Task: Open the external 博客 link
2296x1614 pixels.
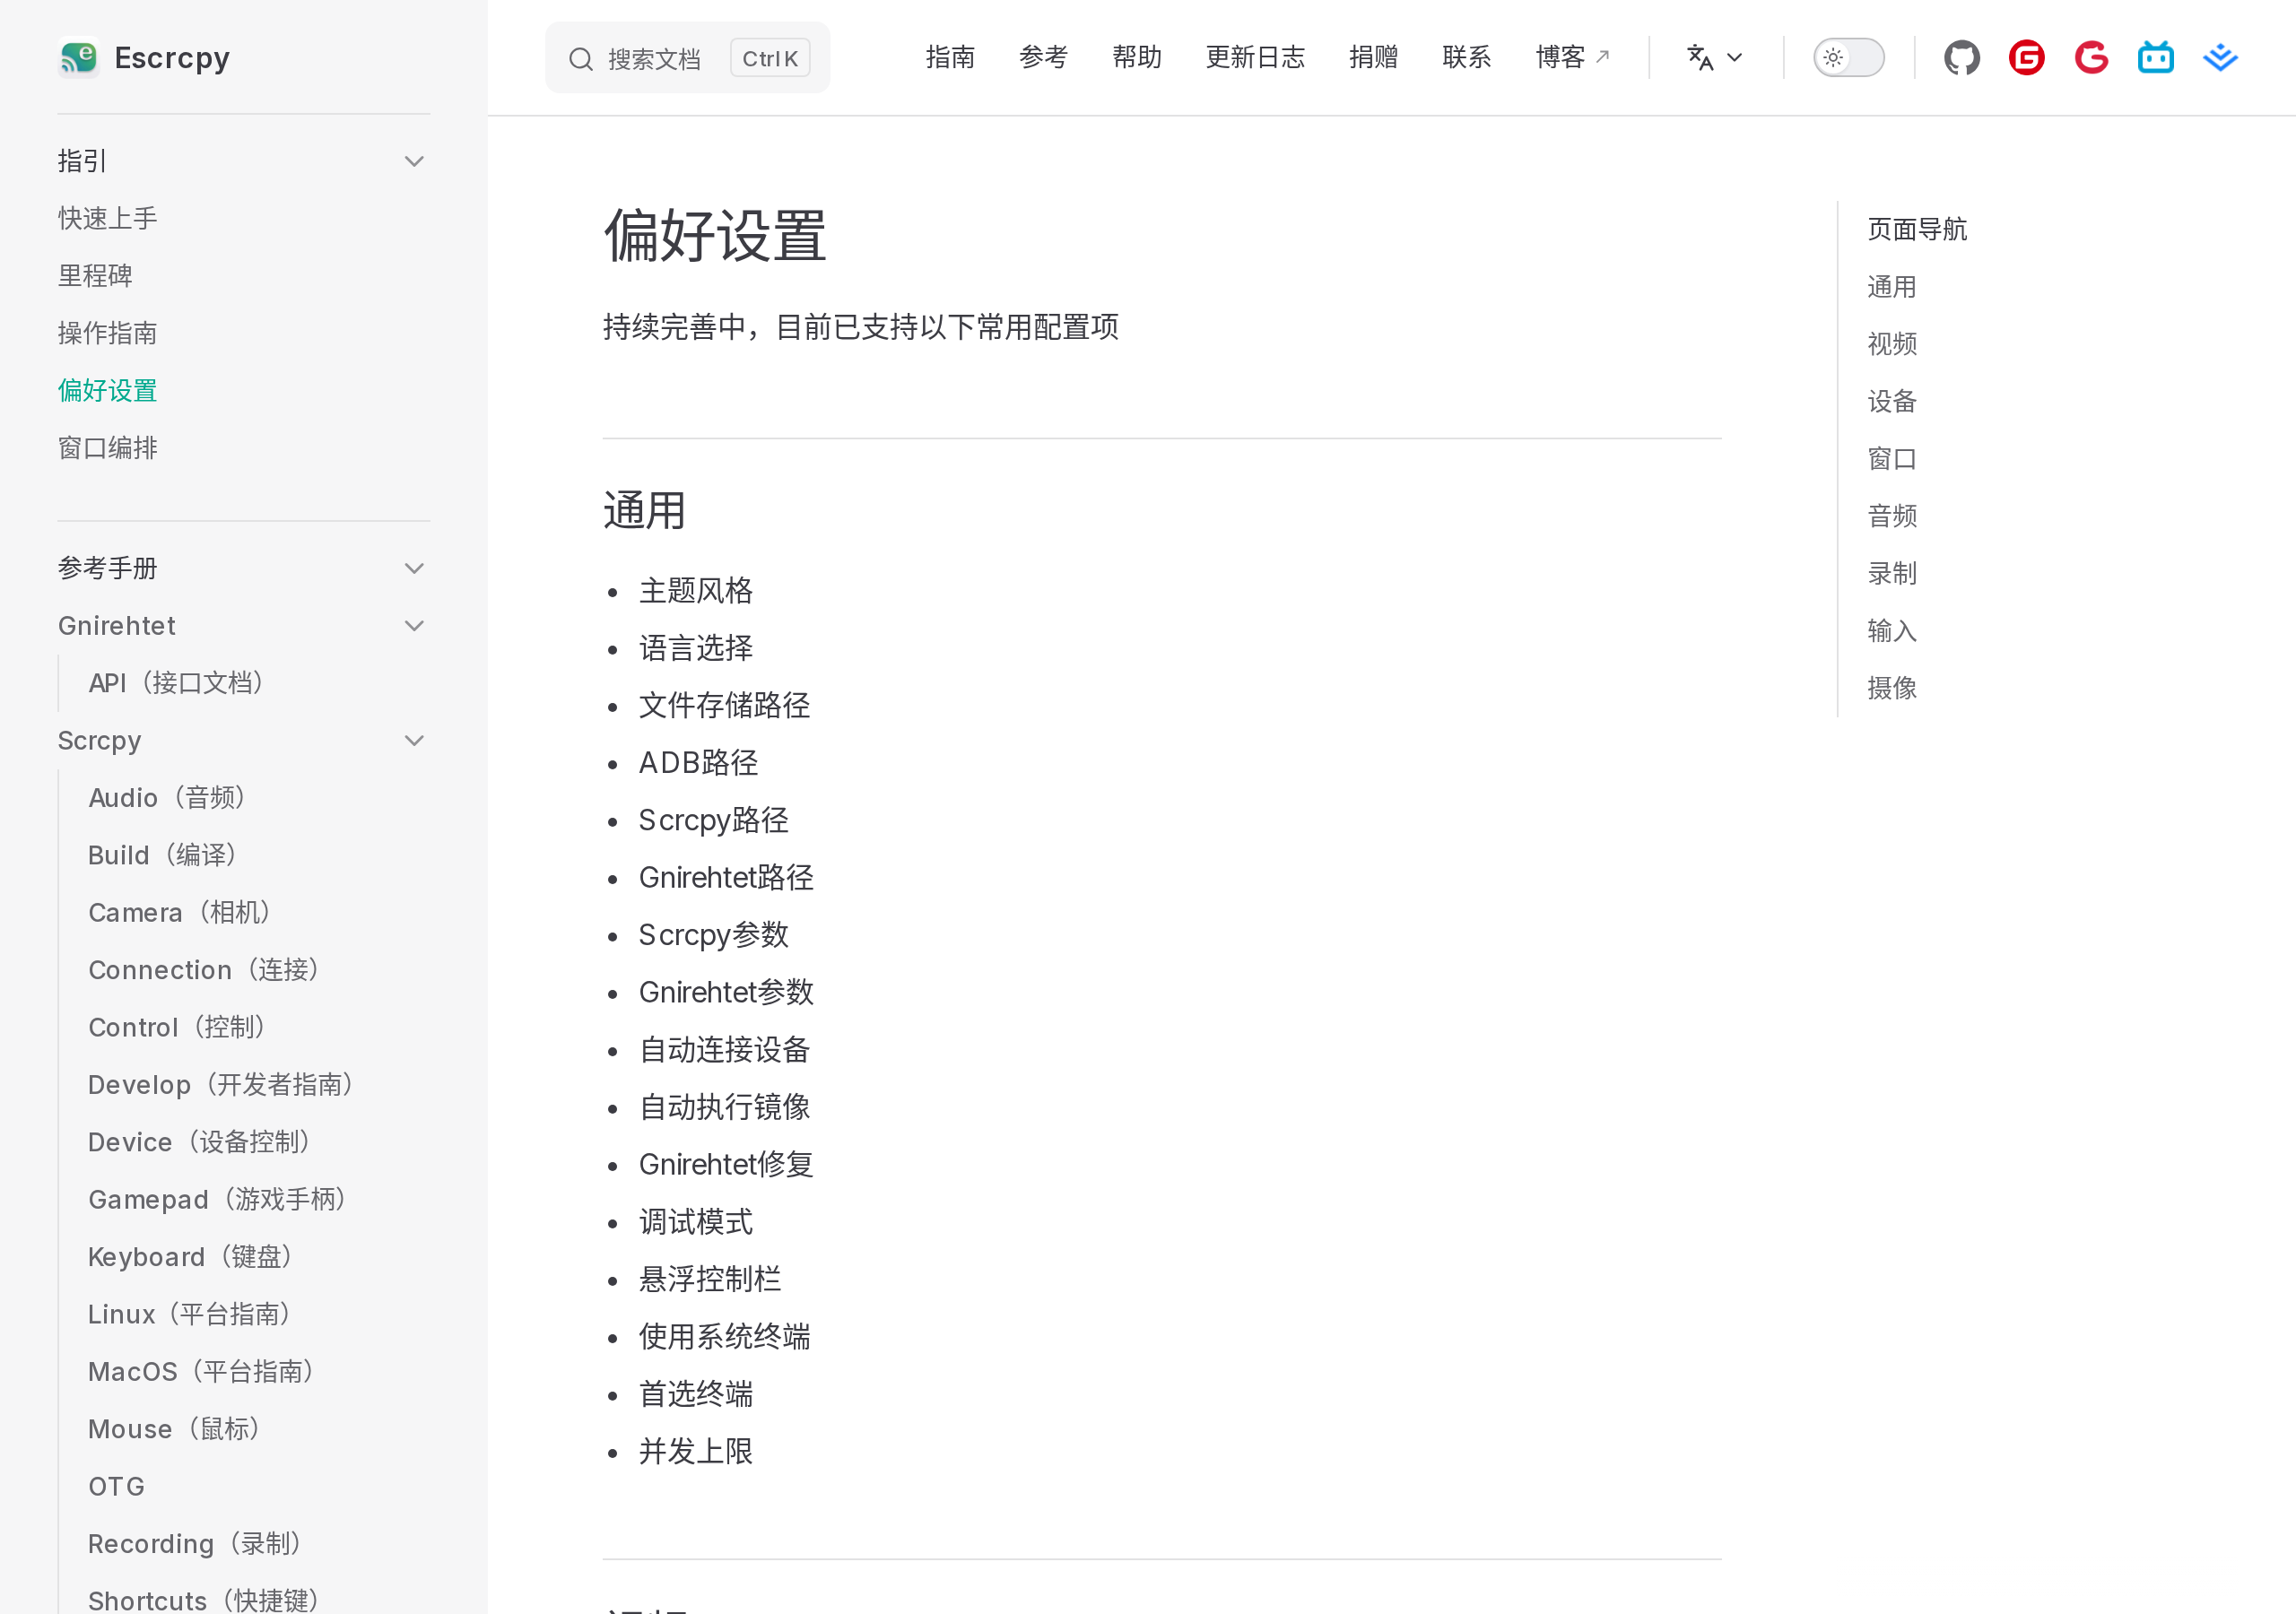Action: point(1572,58)
